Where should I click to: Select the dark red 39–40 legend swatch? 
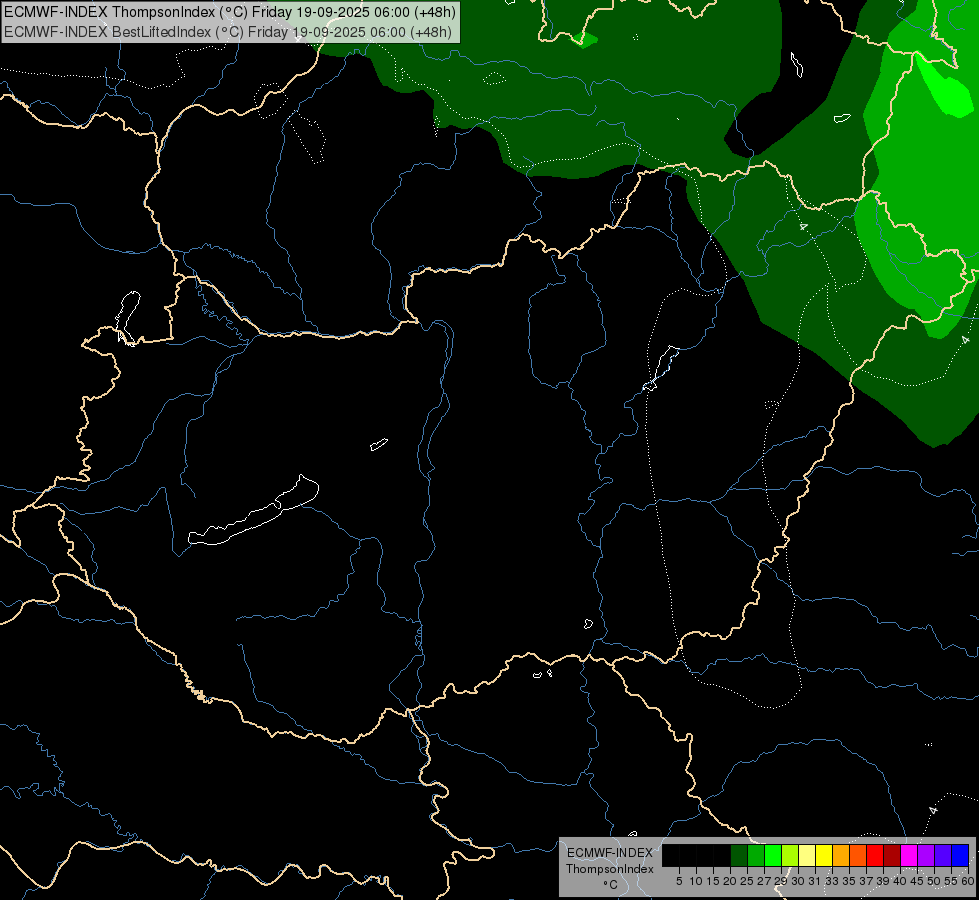[892, 855]
